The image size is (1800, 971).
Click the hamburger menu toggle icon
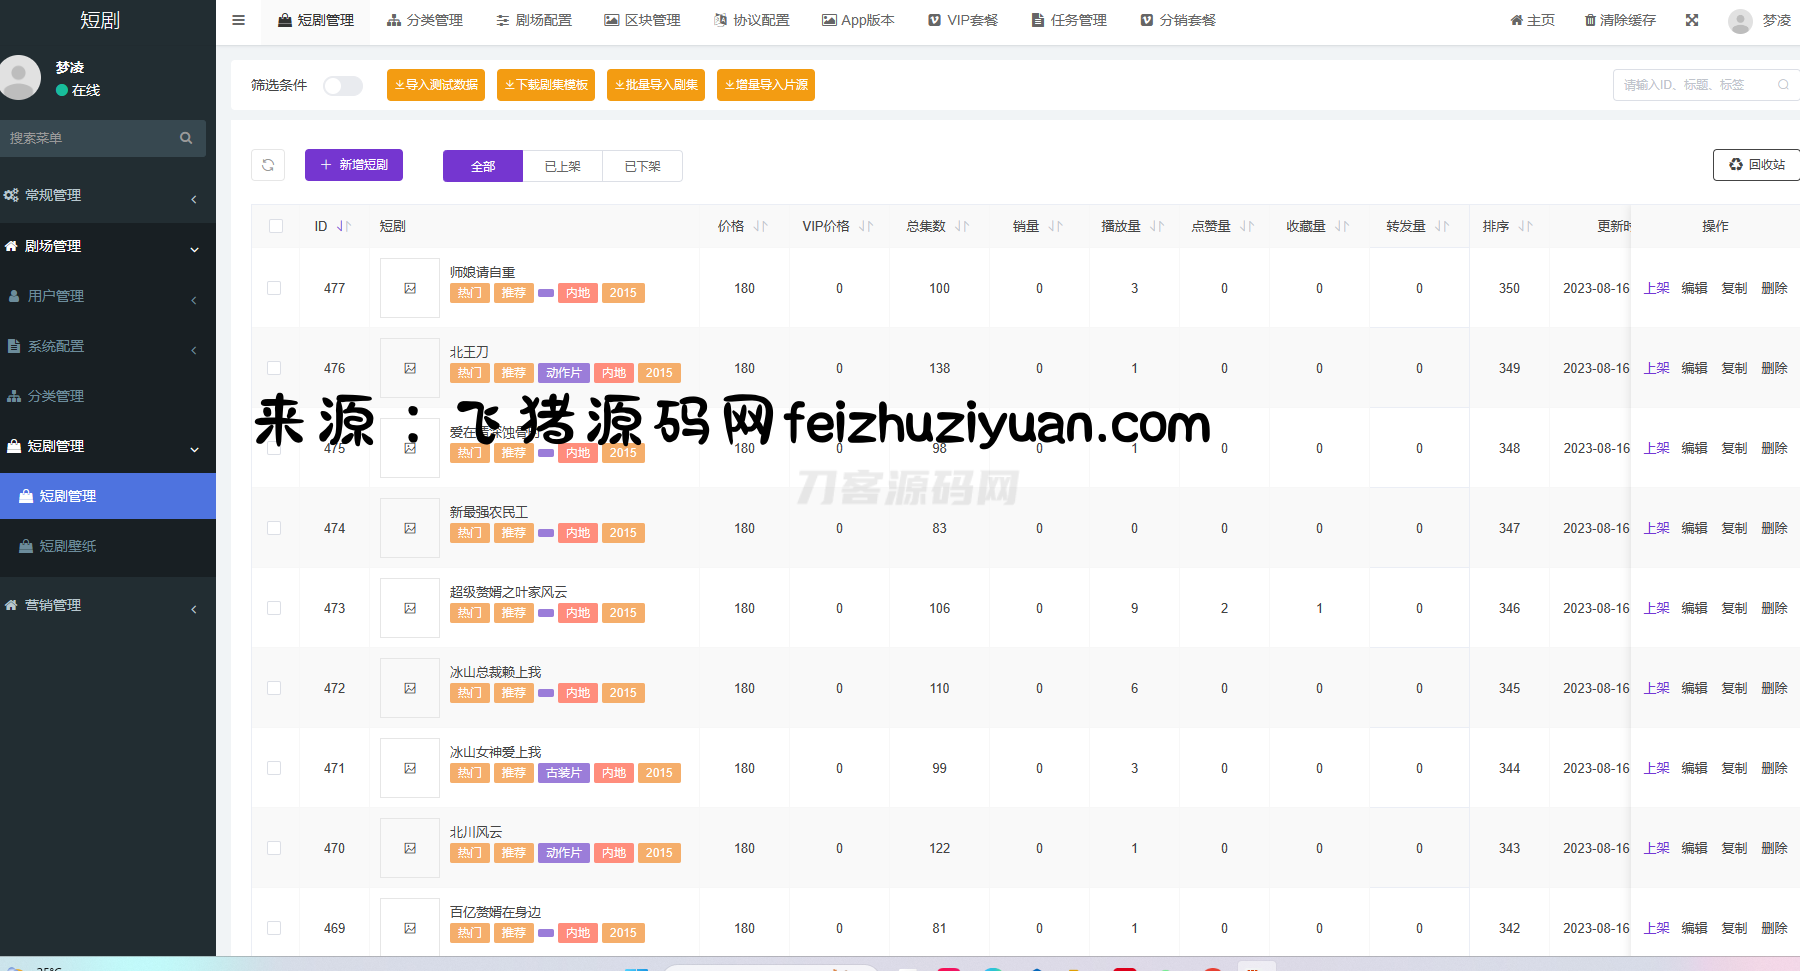point(238,20)
